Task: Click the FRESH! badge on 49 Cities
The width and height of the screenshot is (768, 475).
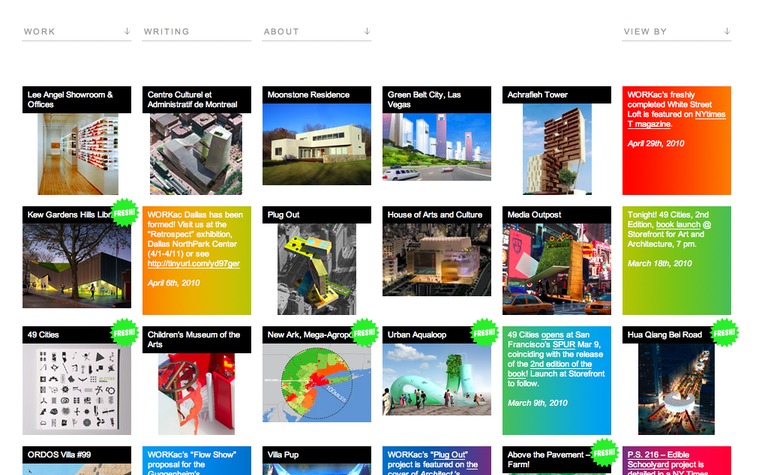Action: point(124,332)
